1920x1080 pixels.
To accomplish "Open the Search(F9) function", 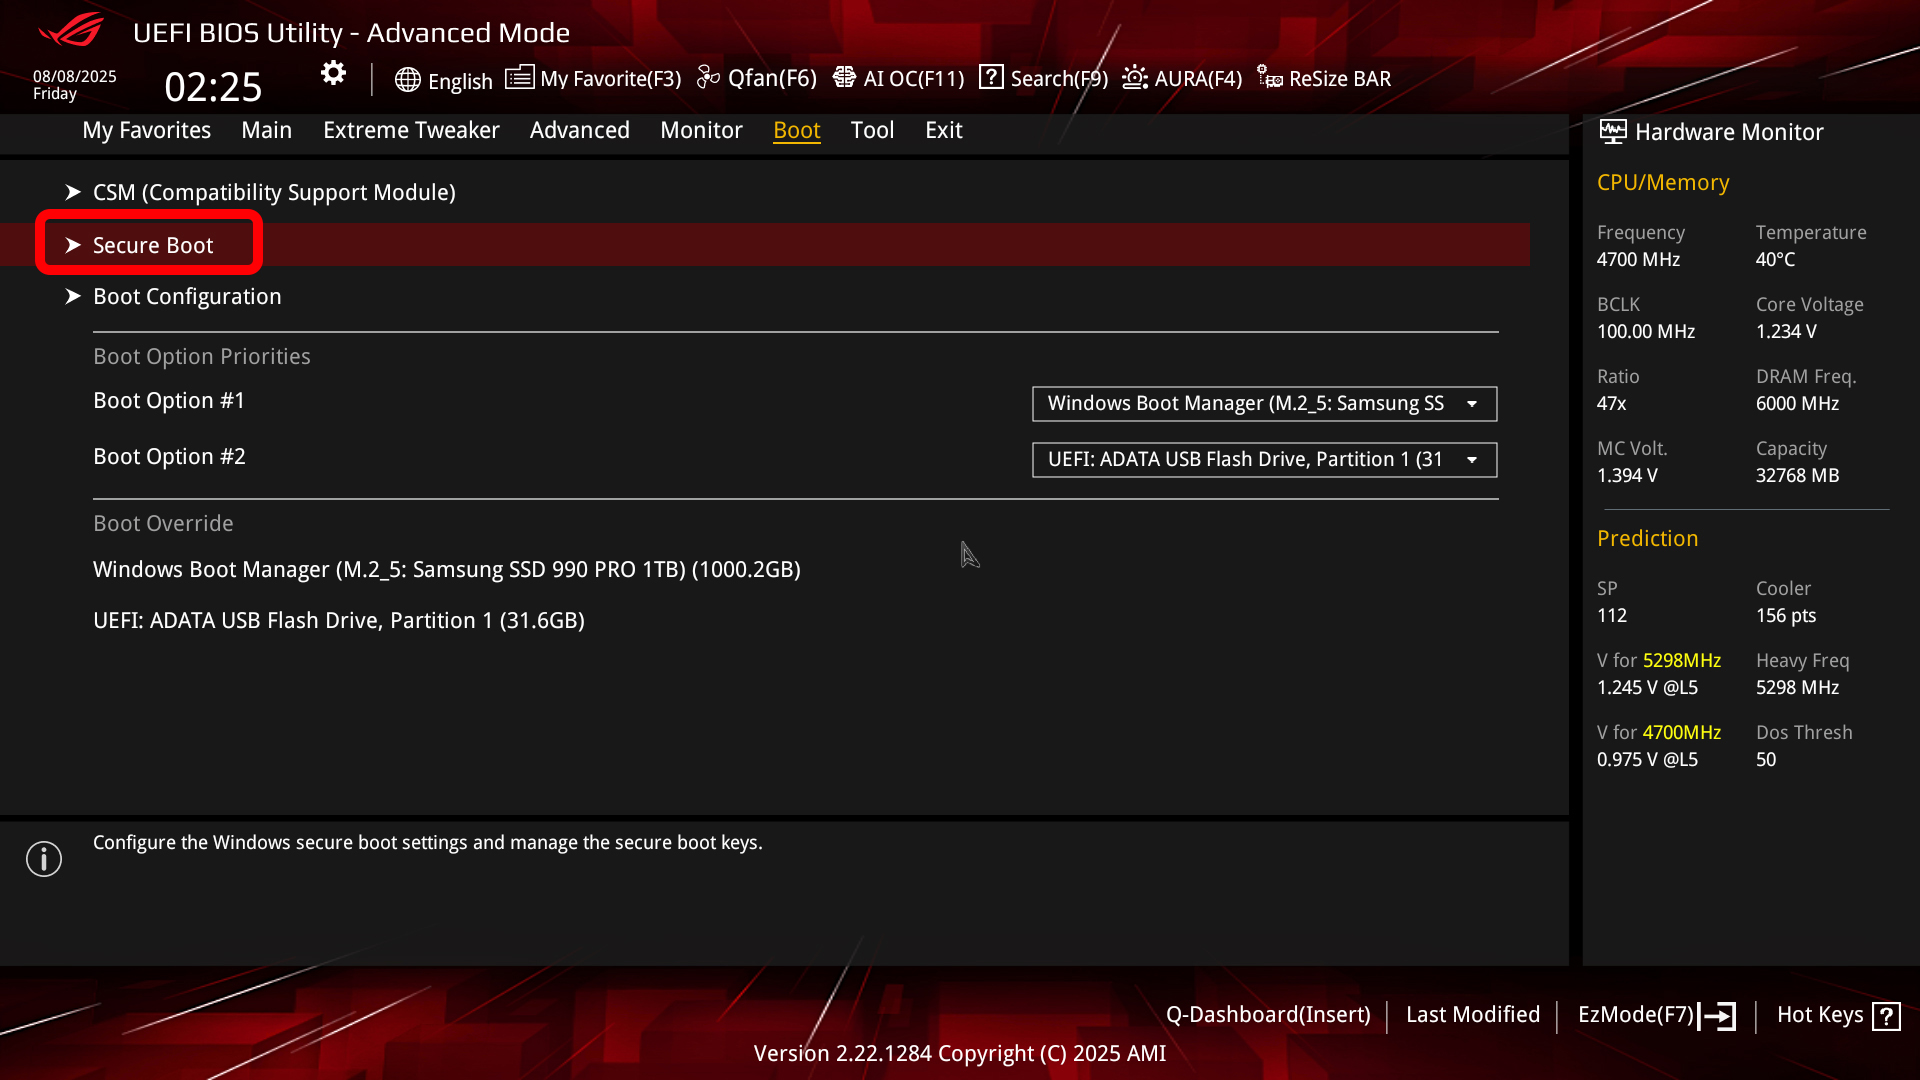I will 1042,77.
